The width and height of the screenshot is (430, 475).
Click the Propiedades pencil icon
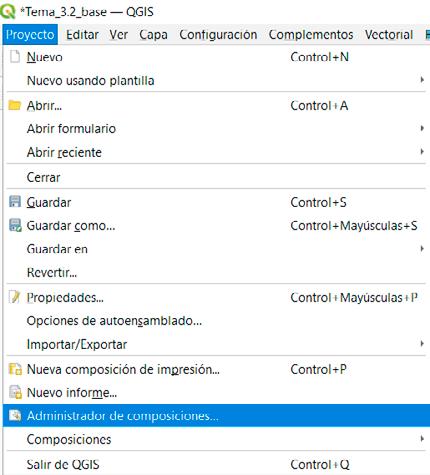15,297
